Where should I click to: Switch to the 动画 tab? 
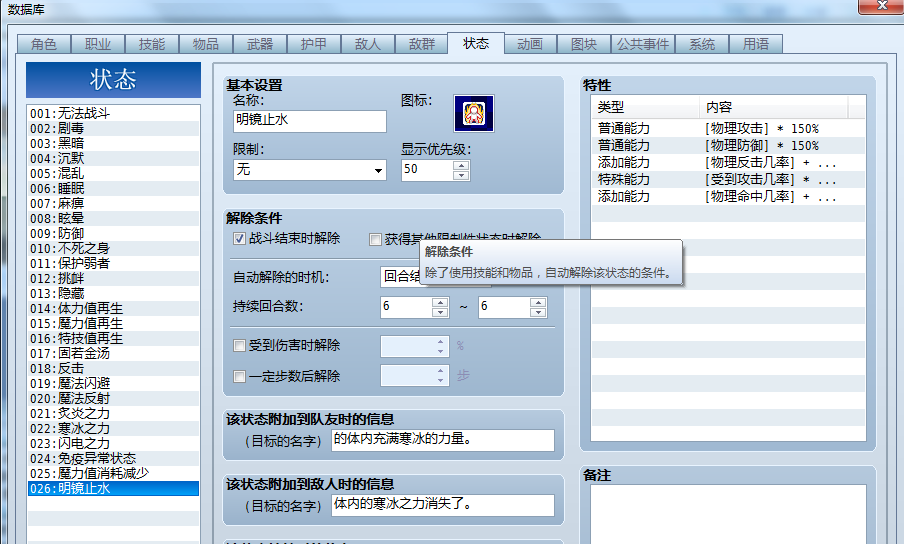pyautogui.click(x=530, y=44)
